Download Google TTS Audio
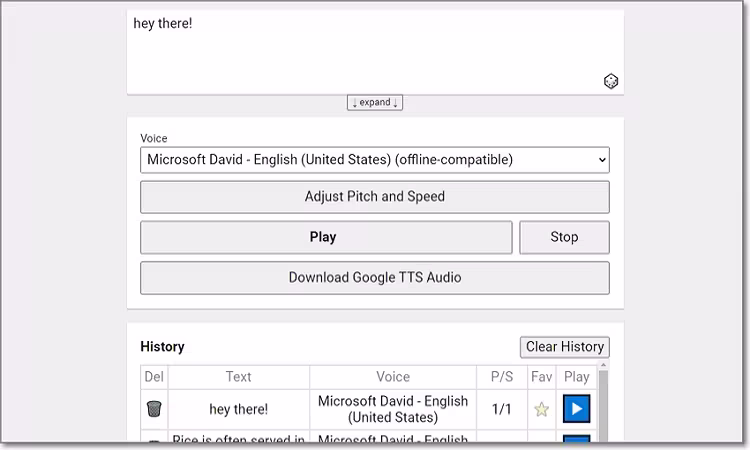 pyautogui.click(x=374, y=278)
